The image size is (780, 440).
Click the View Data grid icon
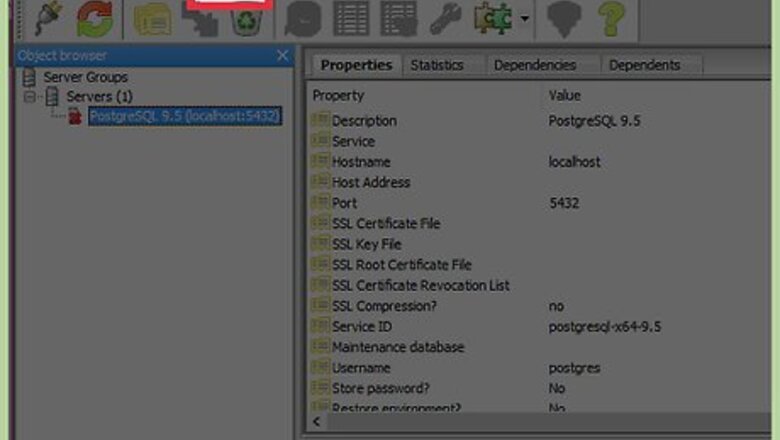tap(350, 18)
